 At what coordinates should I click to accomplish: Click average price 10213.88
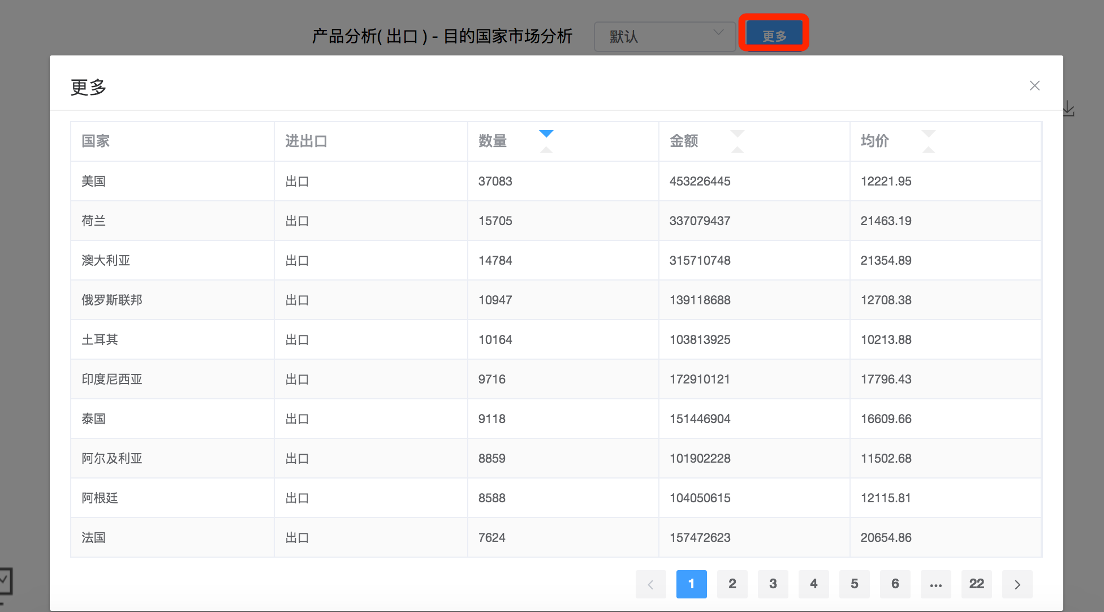click(886, 339)
